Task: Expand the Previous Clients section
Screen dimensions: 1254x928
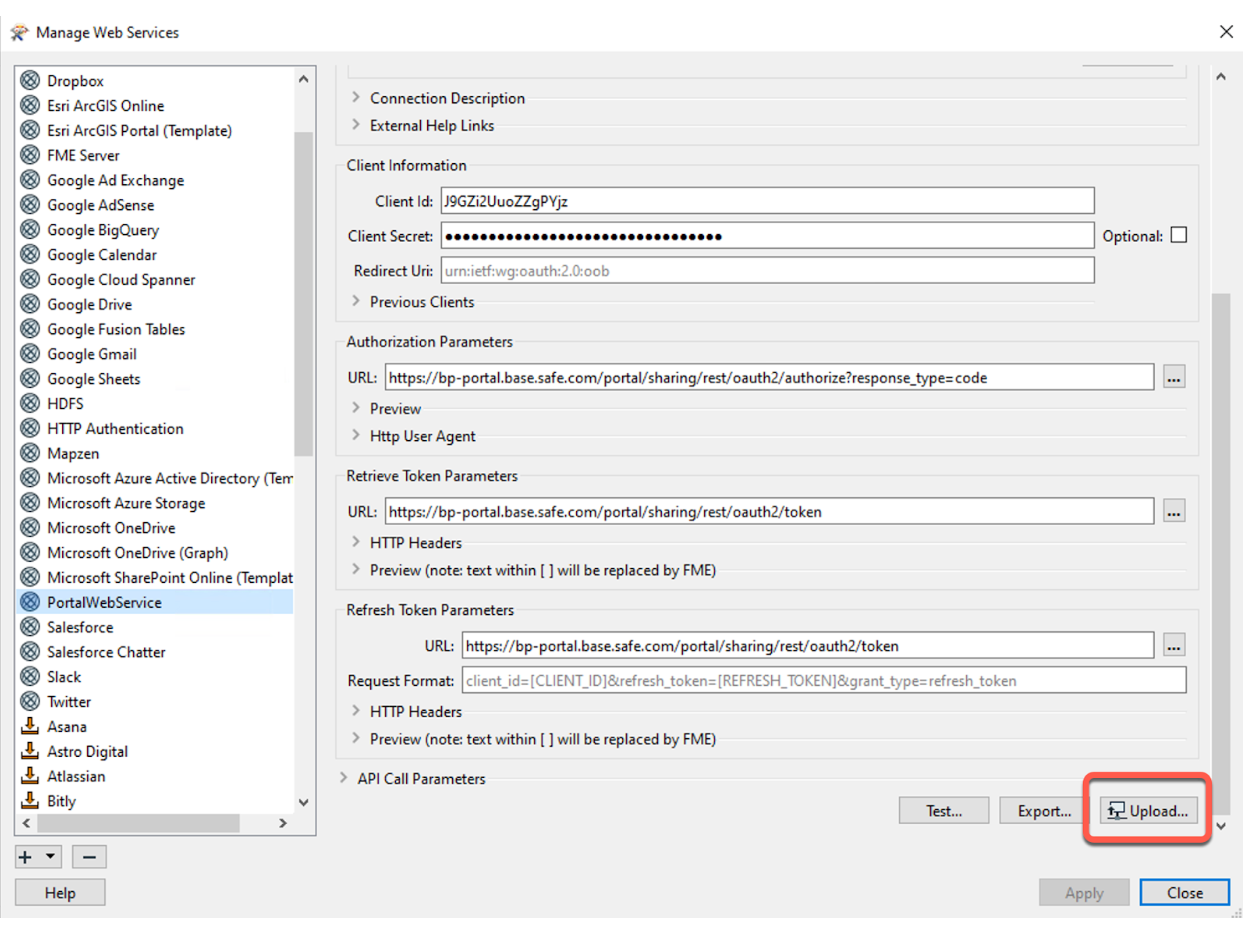Action: click(357, 302)
